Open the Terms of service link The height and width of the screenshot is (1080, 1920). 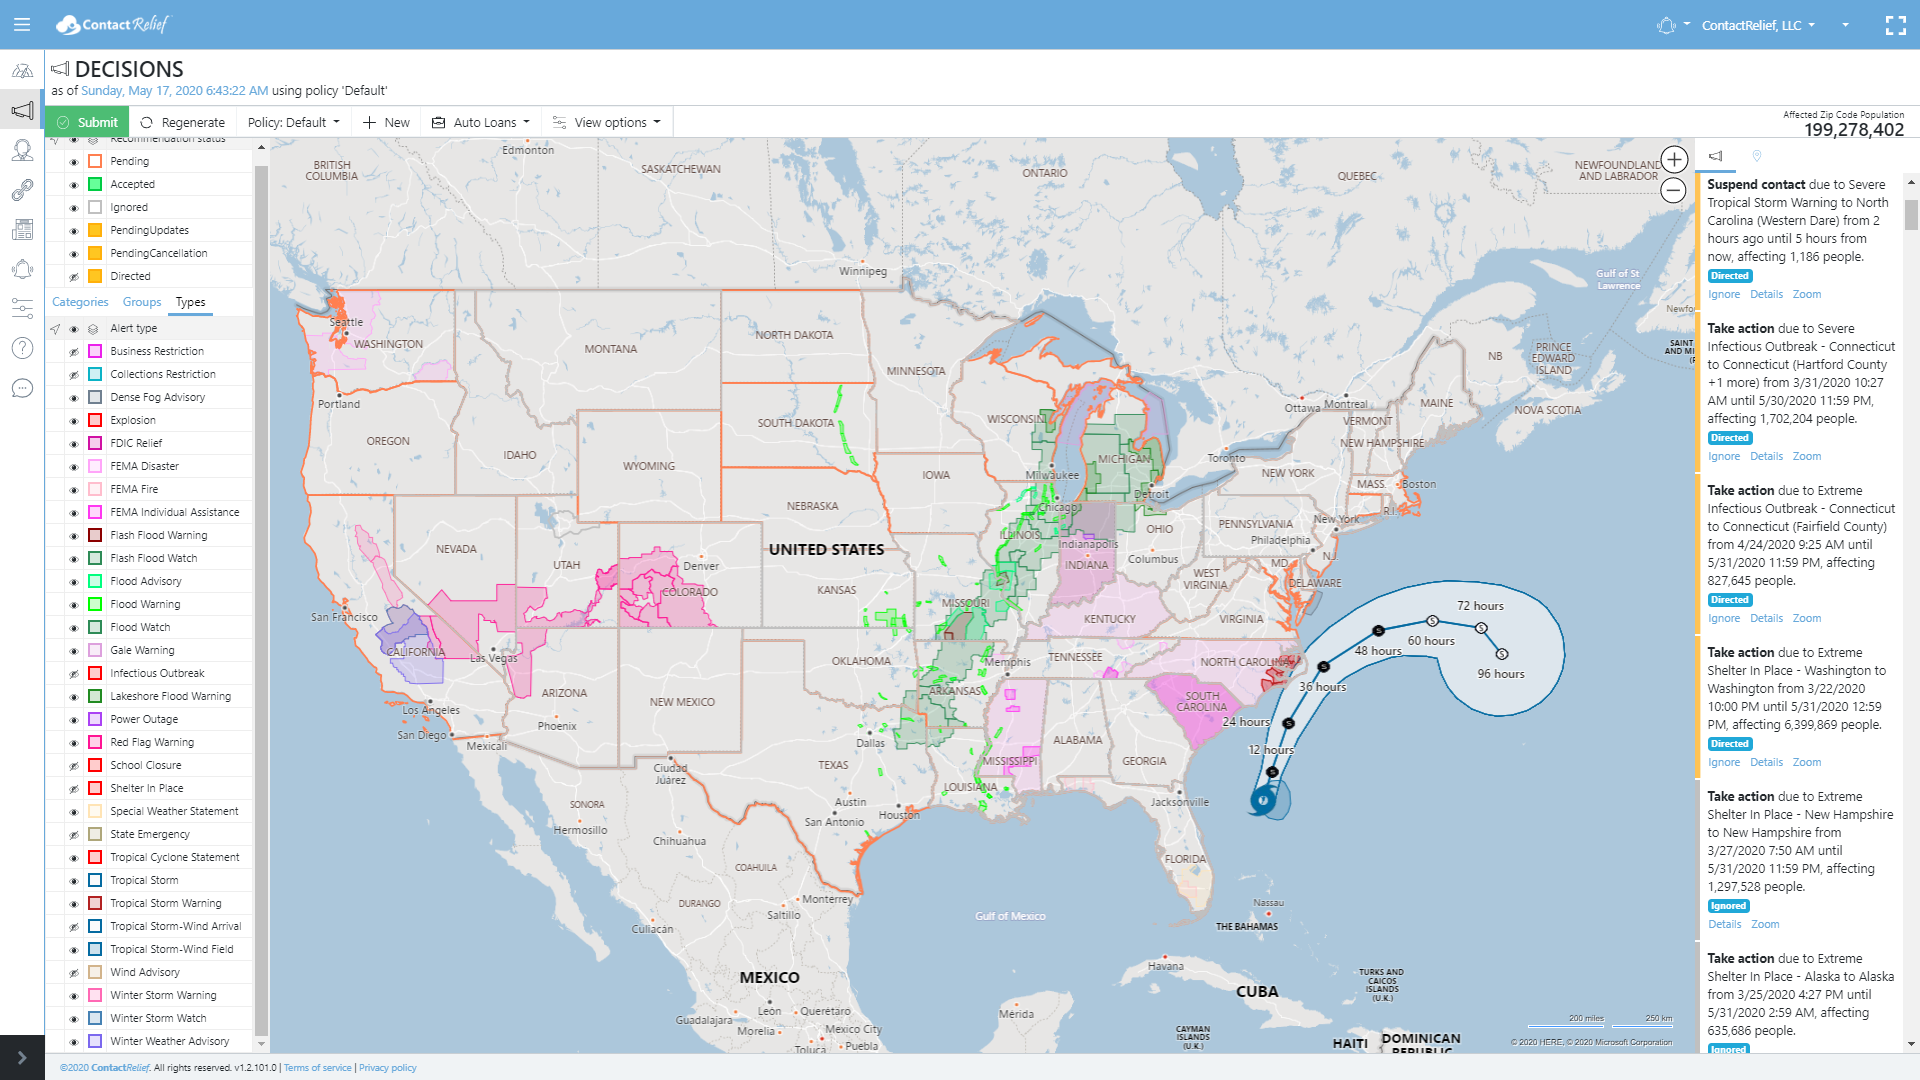coord(317,1068)
